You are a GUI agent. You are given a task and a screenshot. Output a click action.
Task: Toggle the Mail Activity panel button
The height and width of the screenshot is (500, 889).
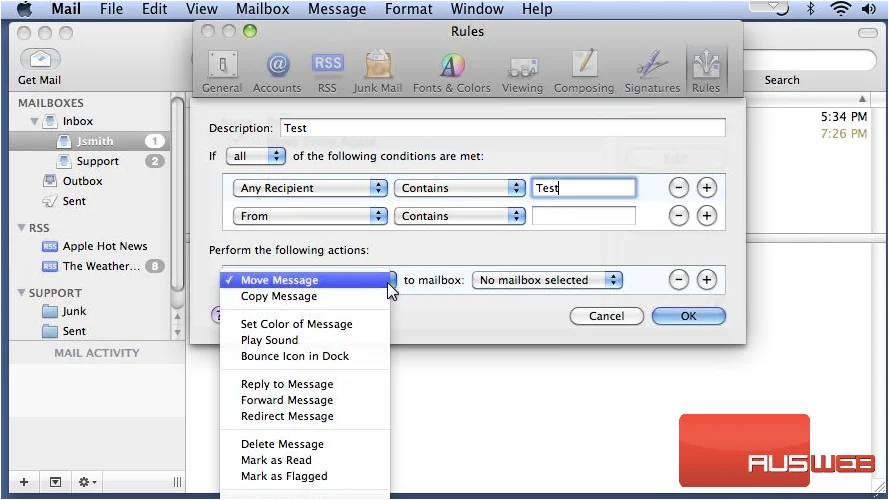tap(56, 482)
